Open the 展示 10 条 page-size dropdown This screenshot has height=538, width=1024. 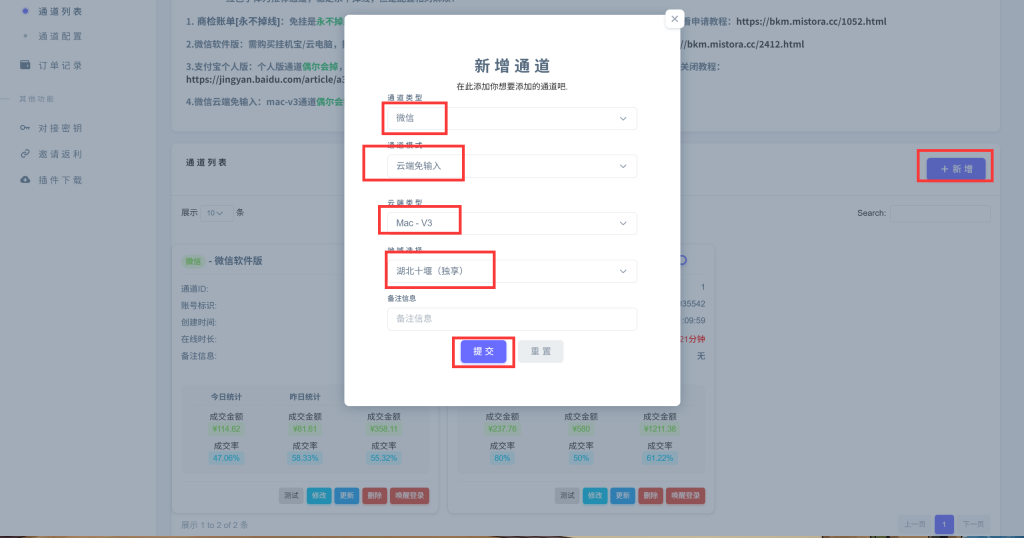click(x=216, y=213)
